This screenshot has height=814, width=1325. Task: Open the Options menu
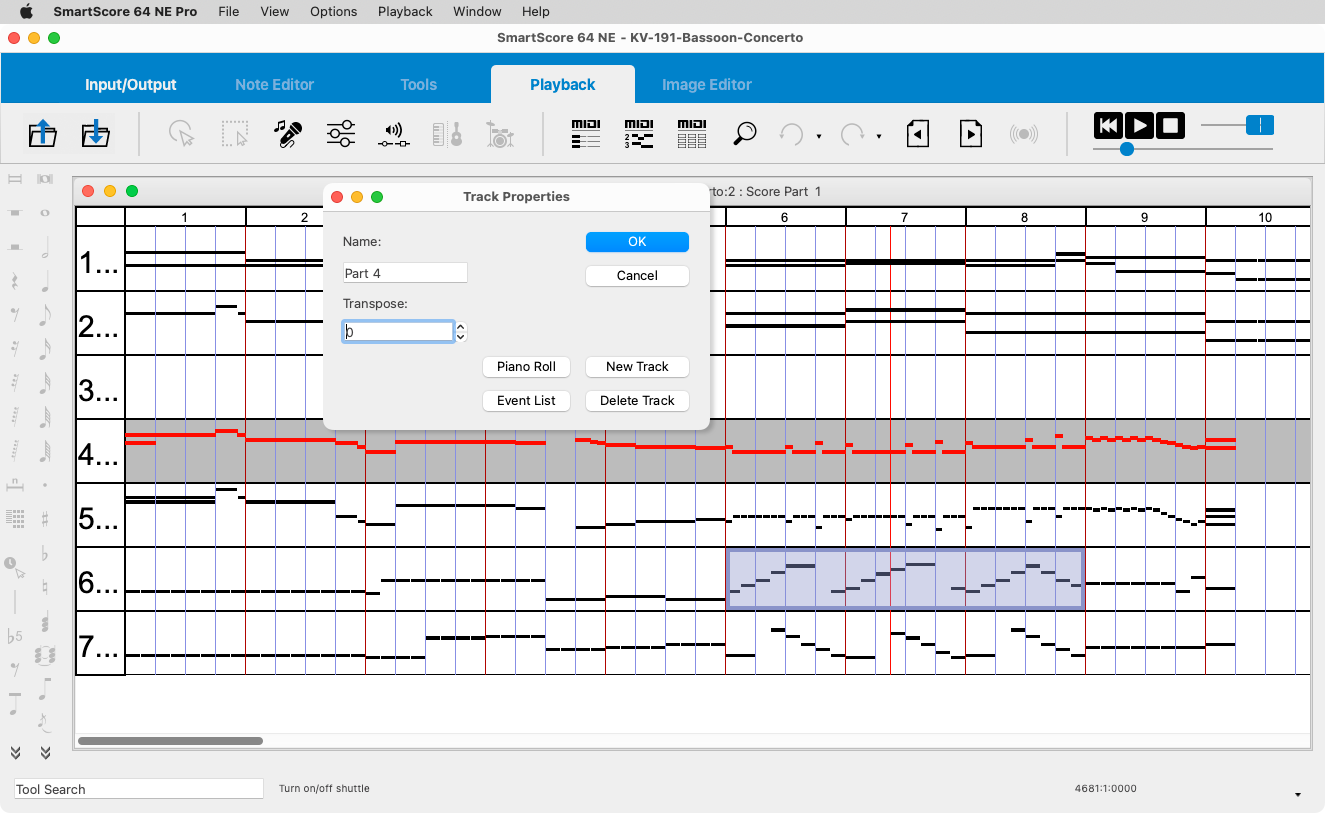tap(333, 11)
